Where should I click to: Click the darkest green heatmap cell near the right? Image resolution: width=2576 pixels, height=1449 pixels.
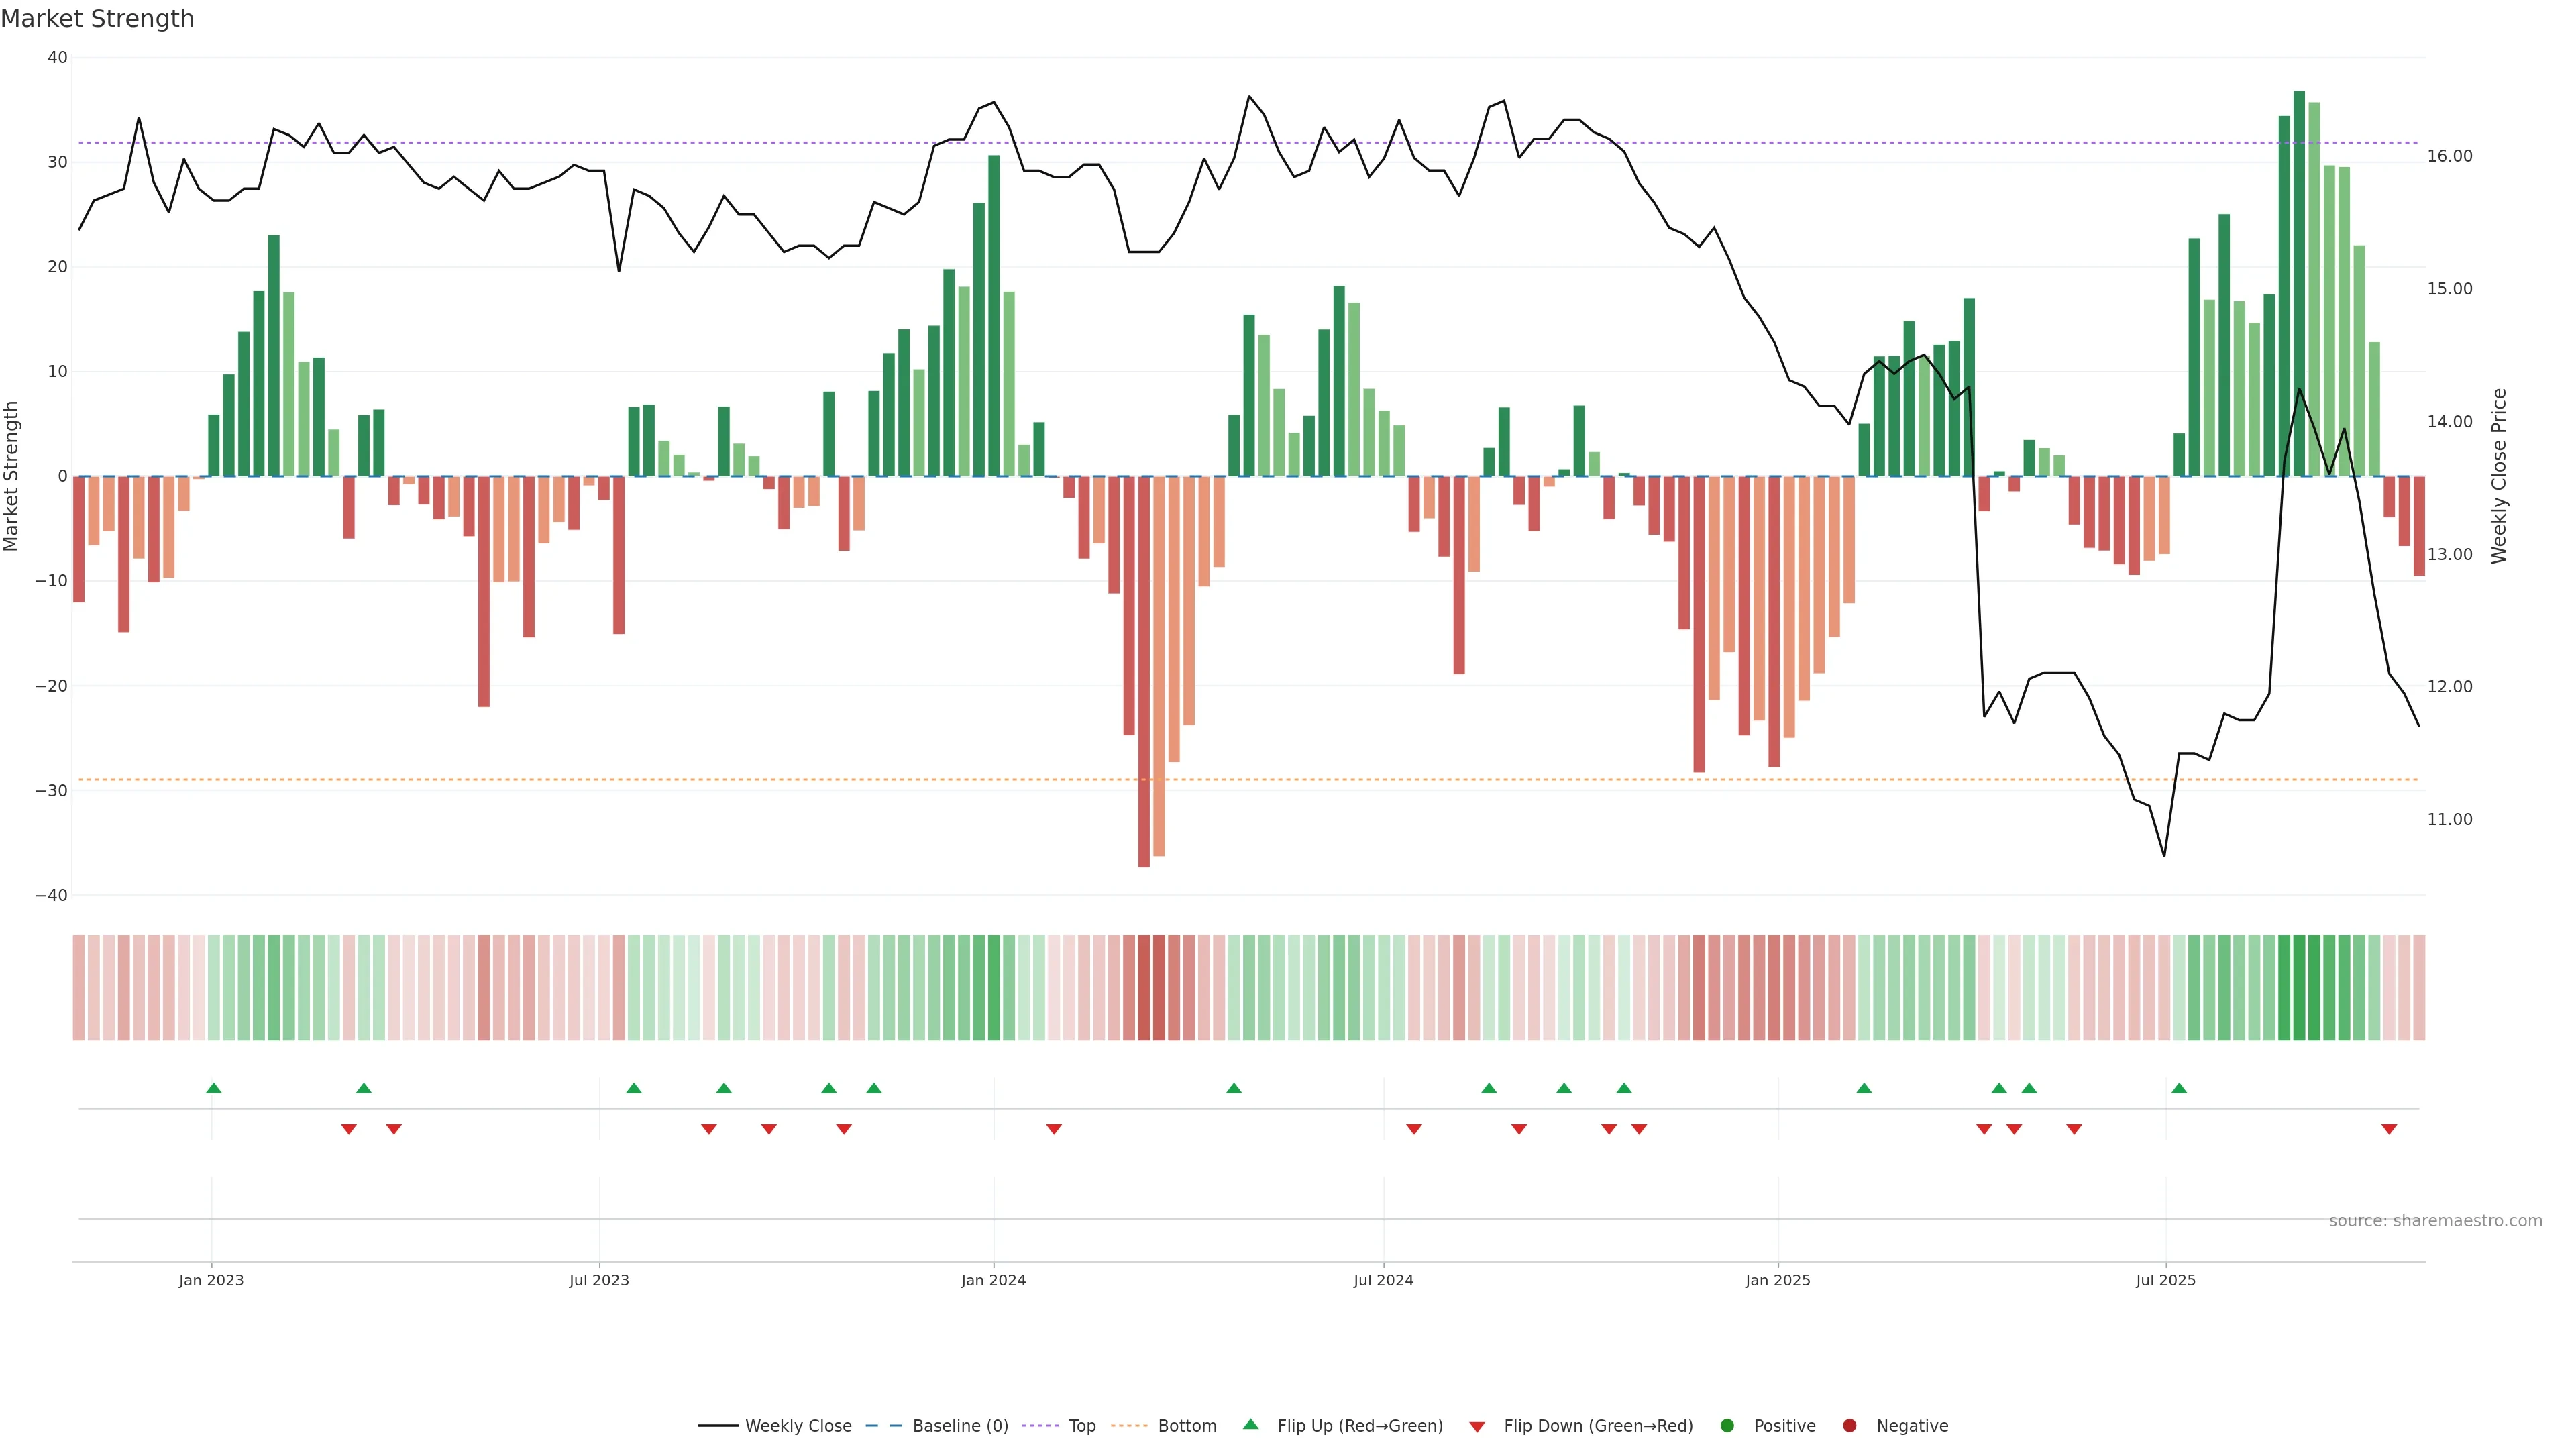[x=2299, y=988]
